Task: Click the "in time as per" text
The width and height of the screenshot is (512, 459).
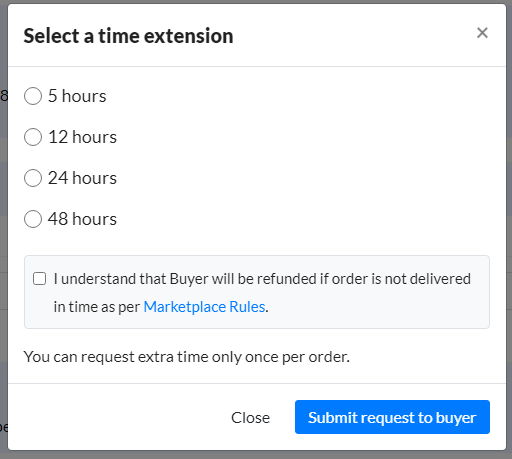Action: coord(97,307)
